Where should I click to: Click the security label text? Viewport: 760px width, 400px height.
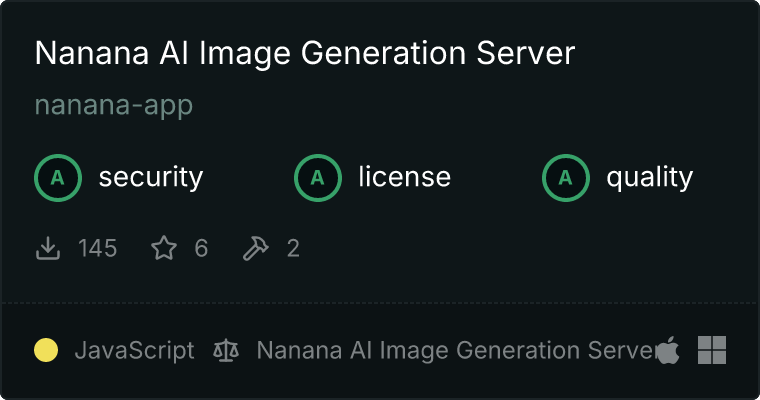(151, 178)
